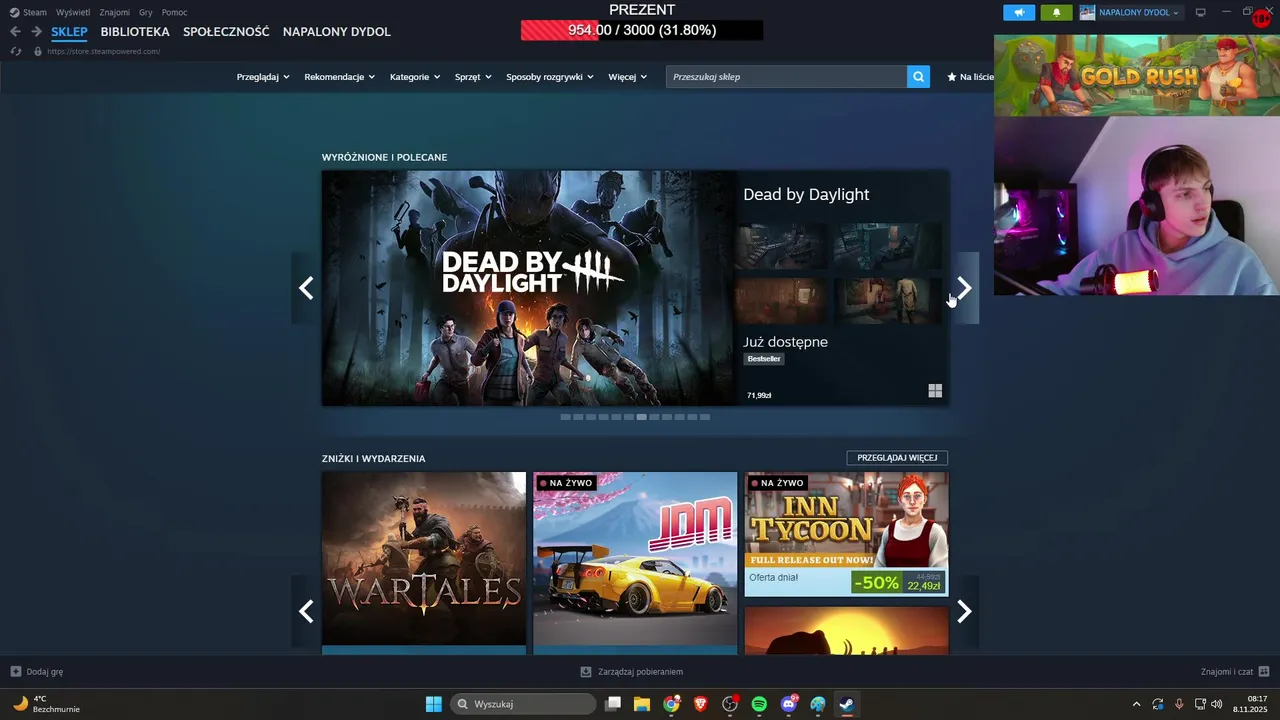
Task: Open File Explorer from the taskbar
Action: click(642, 704)
